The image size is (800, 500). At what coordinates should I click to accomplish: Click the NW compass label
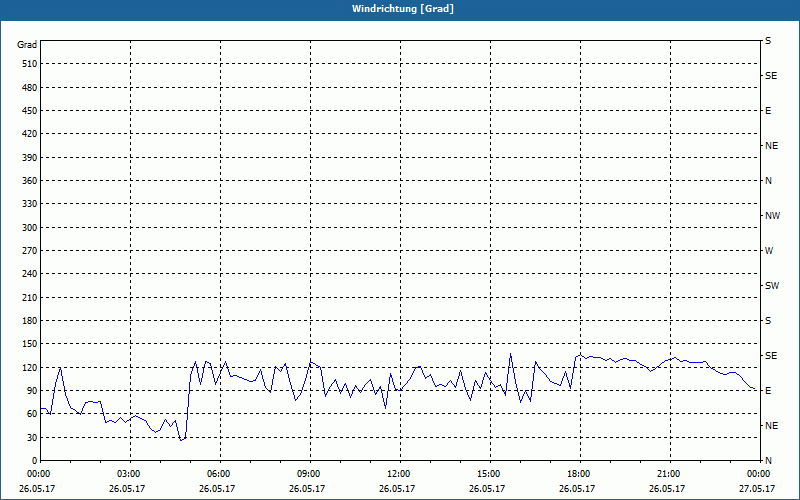coord(772,216)
